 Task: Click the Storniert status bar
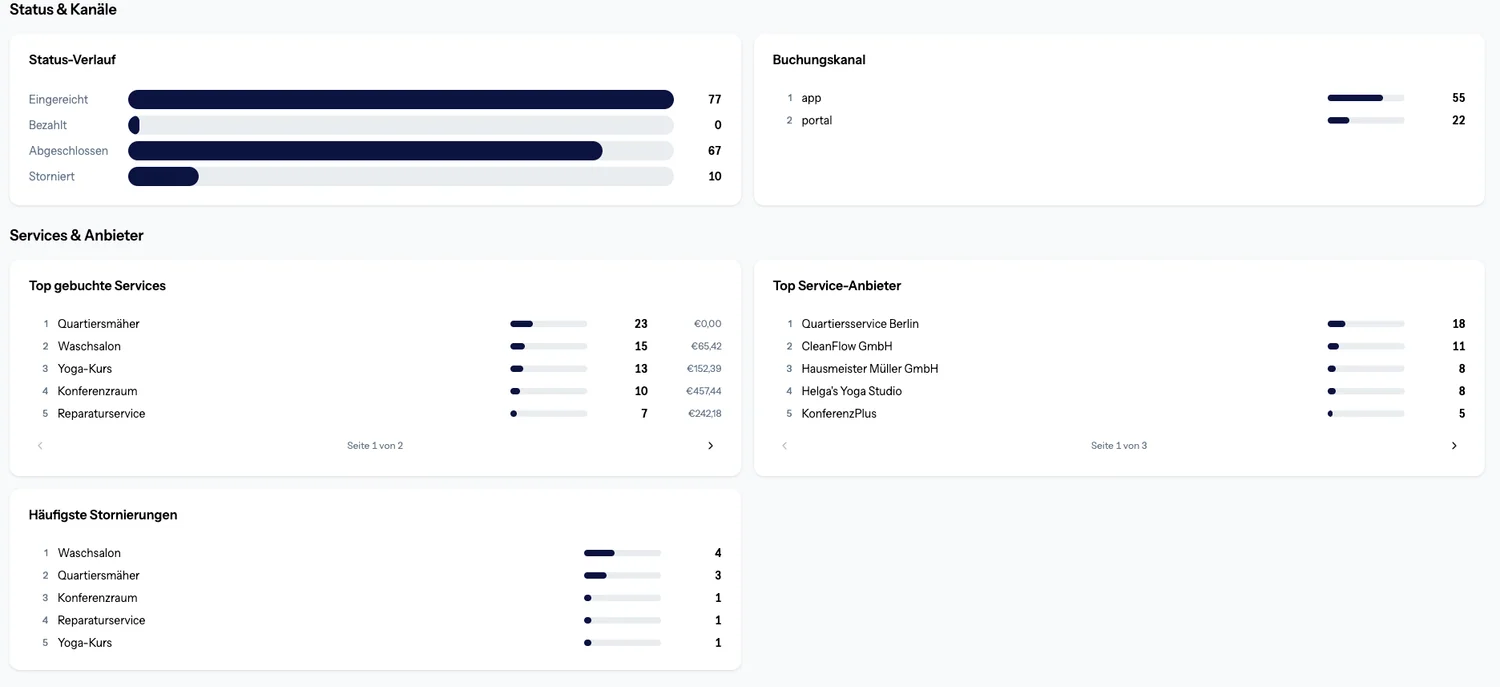[401, 176]
